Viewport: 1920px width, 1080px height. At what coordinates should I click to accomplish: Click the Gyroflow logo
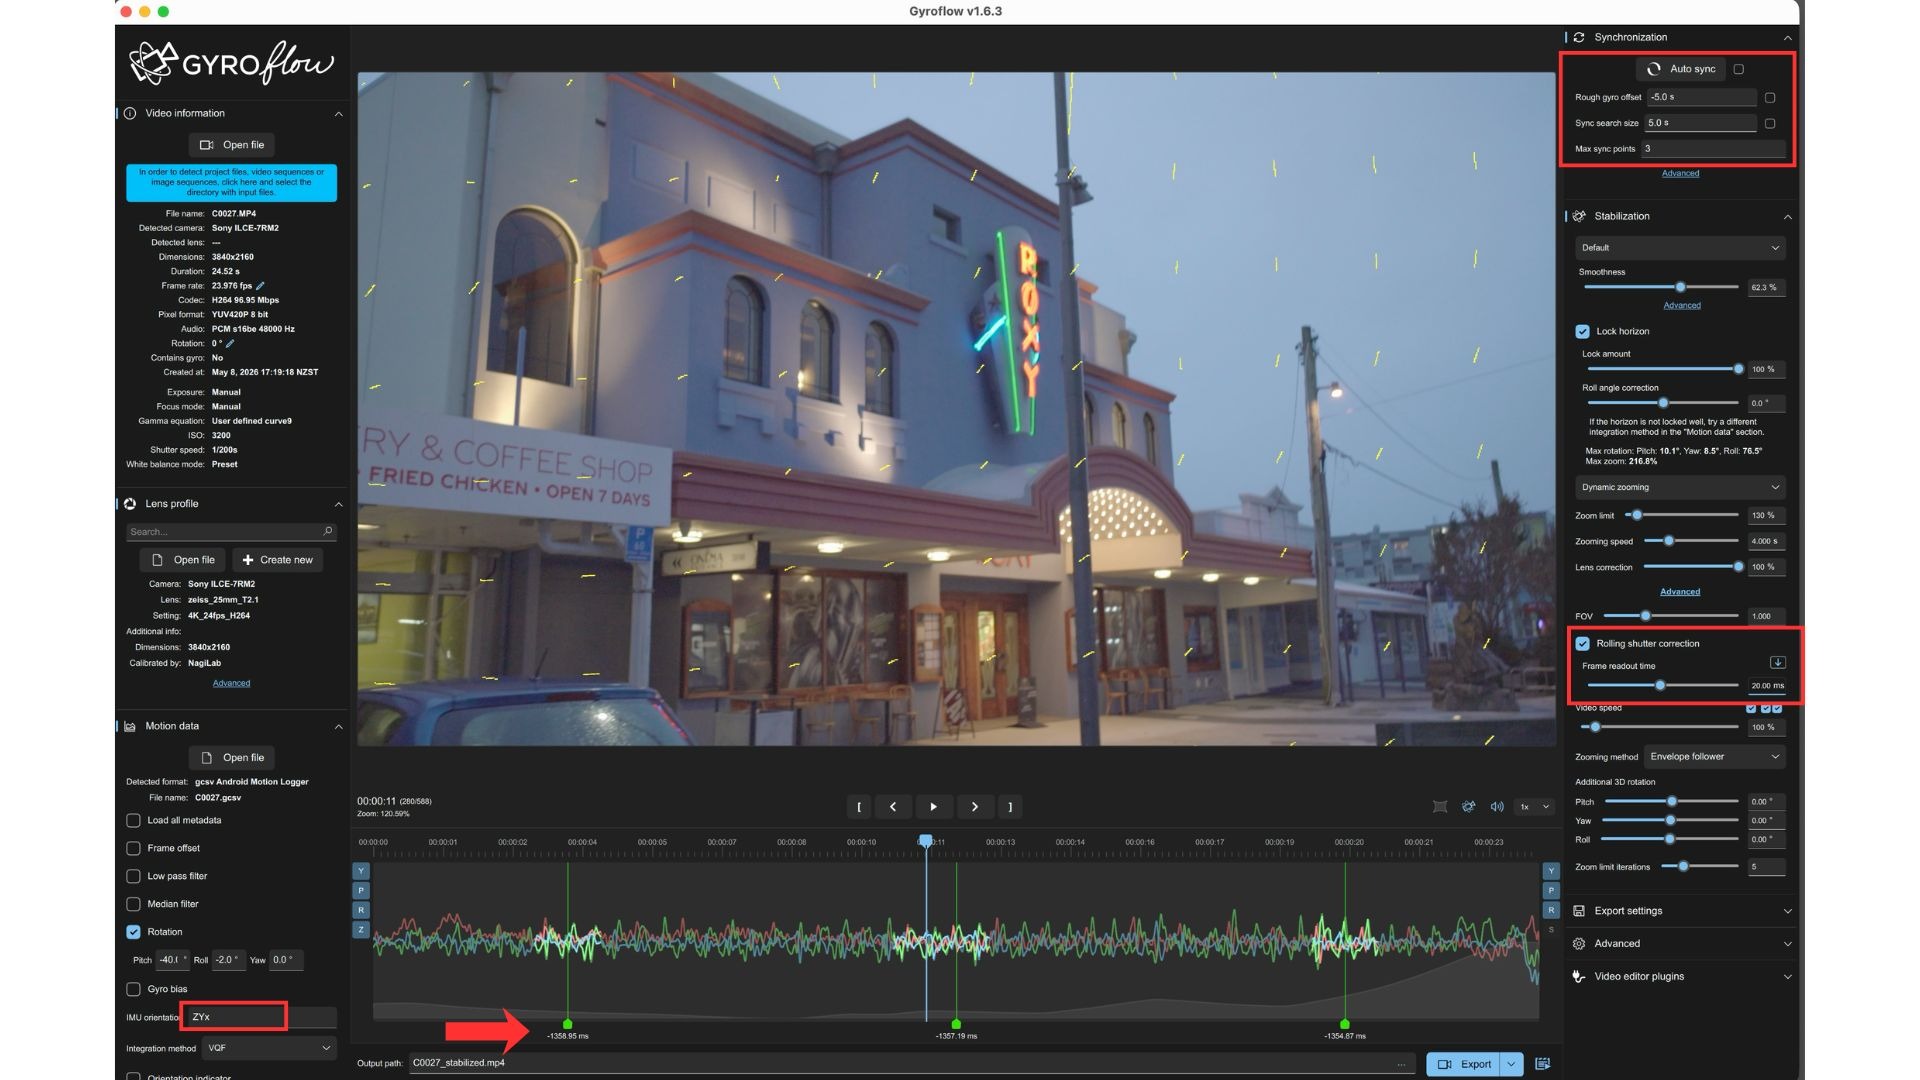coord(231,63)
